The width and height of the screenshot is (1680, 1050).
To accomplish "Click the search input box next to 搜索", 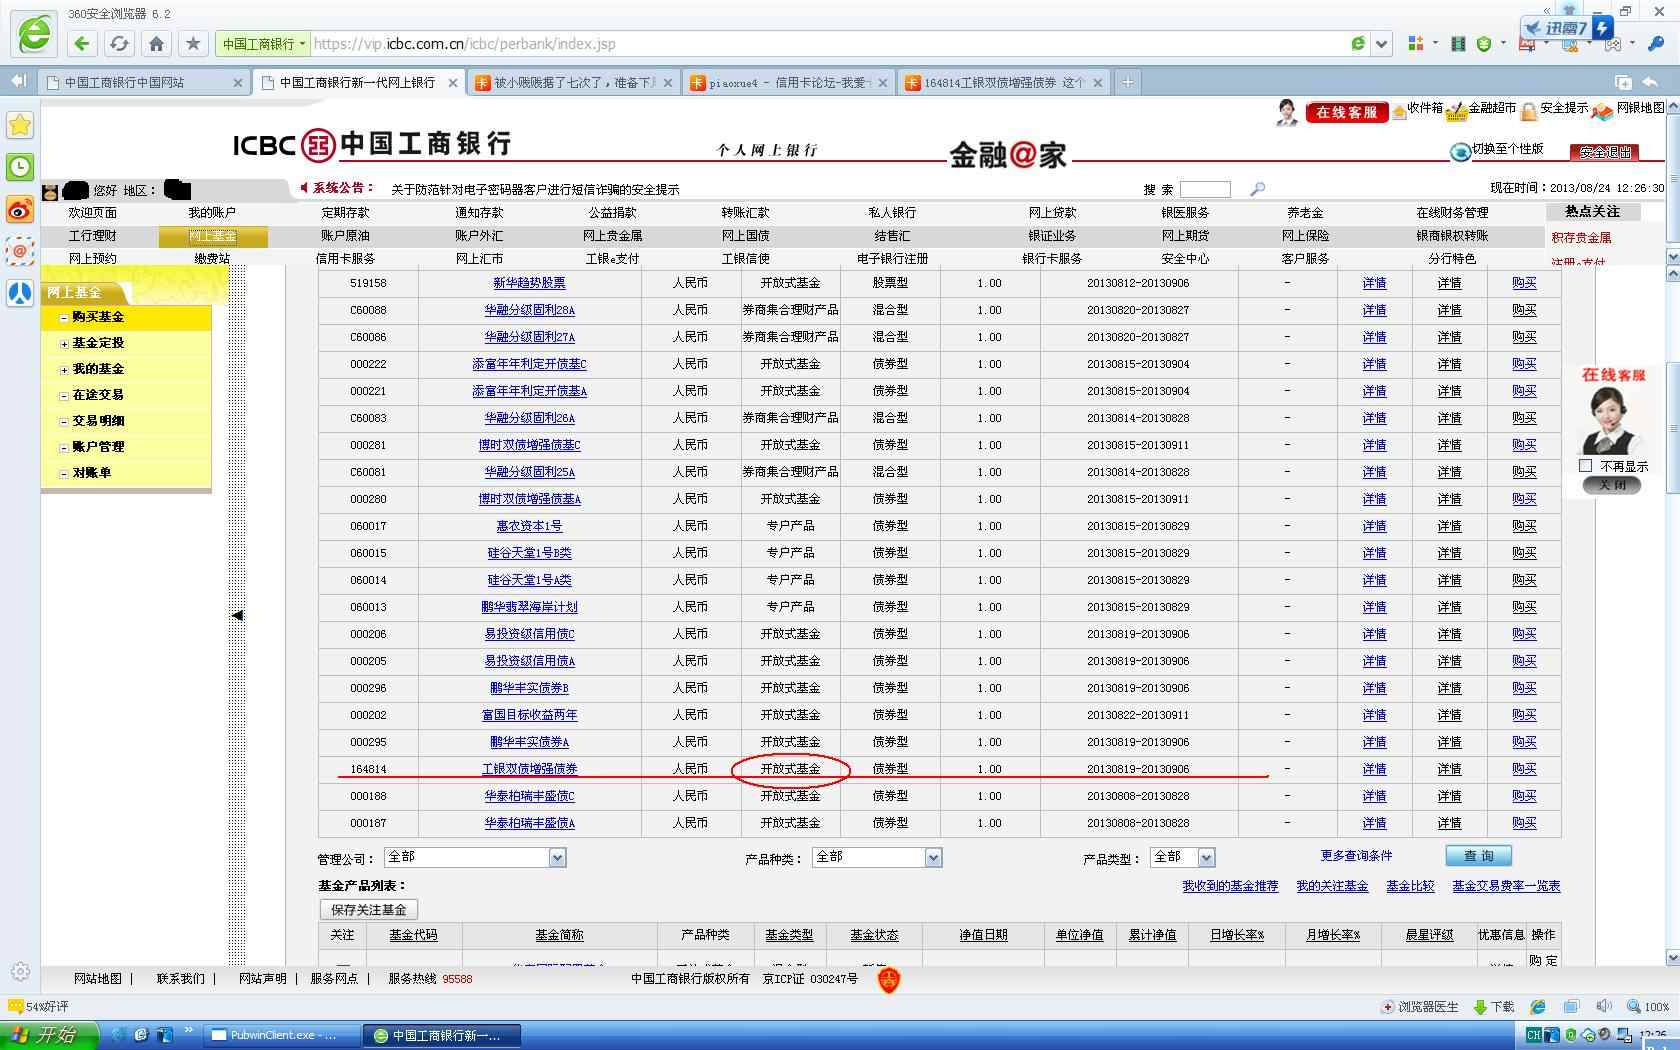I will tap(1205, 189).
